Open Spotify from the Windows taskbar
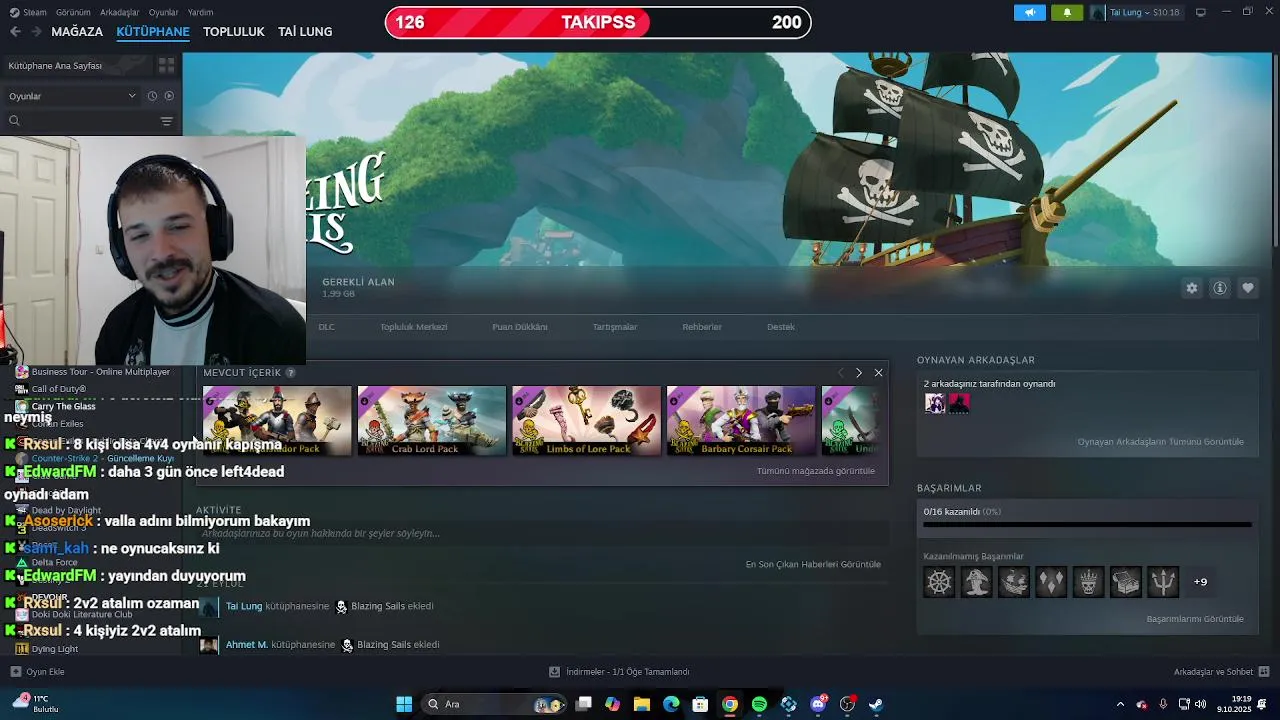The image size is (1280, 720). (x=759, y=704)
